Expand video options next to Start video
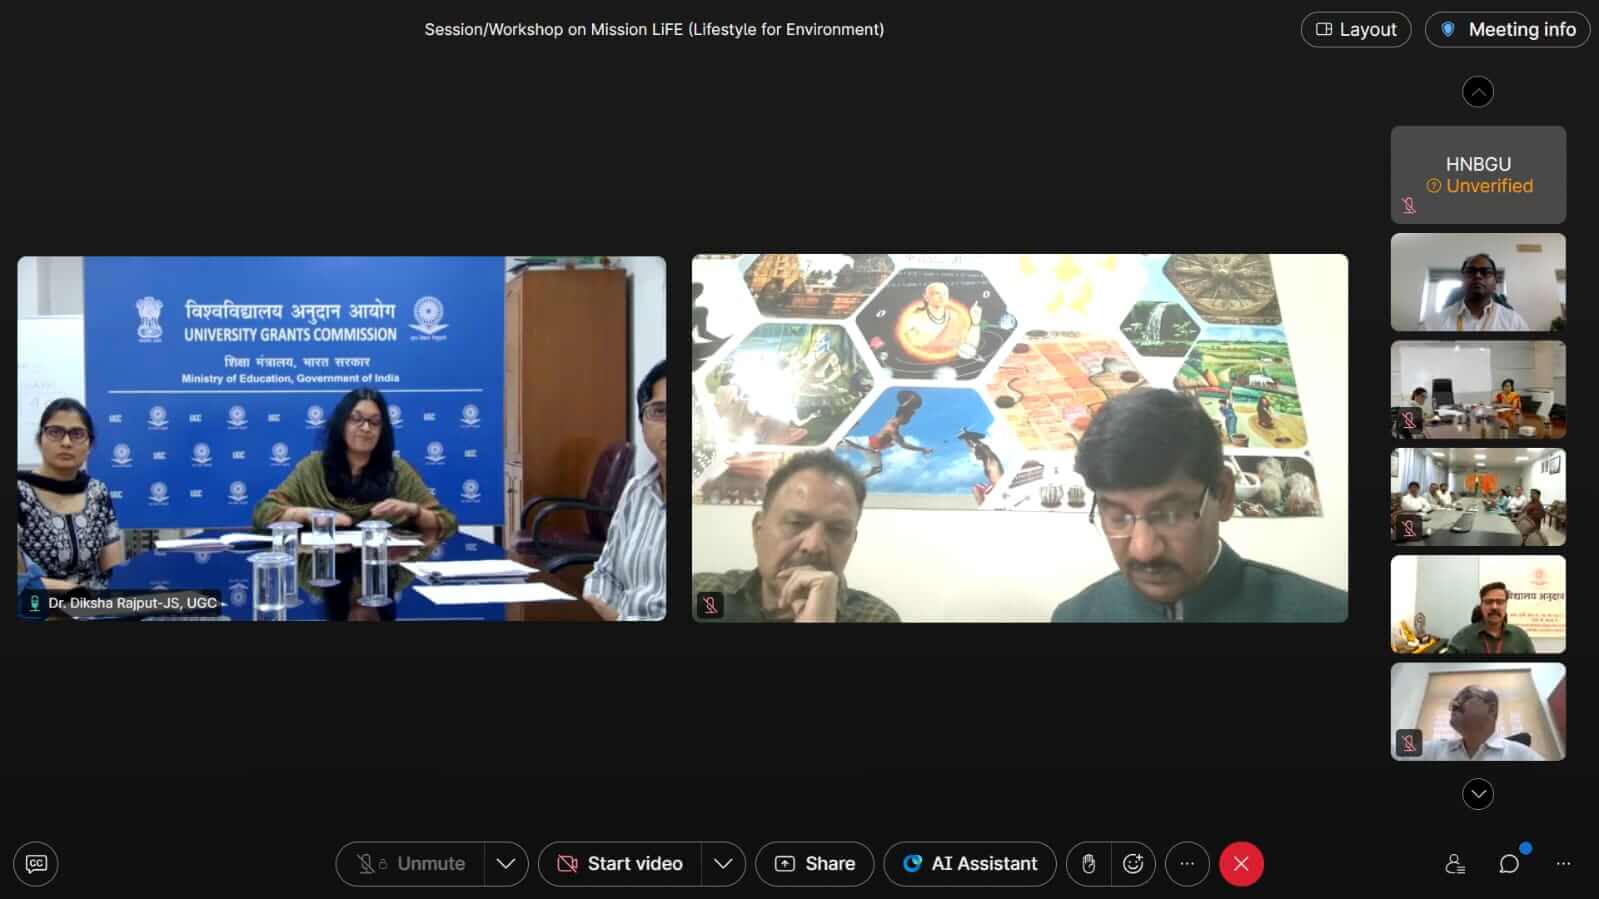This screenshot has height=899, width=1599. (x=723, y=864)
